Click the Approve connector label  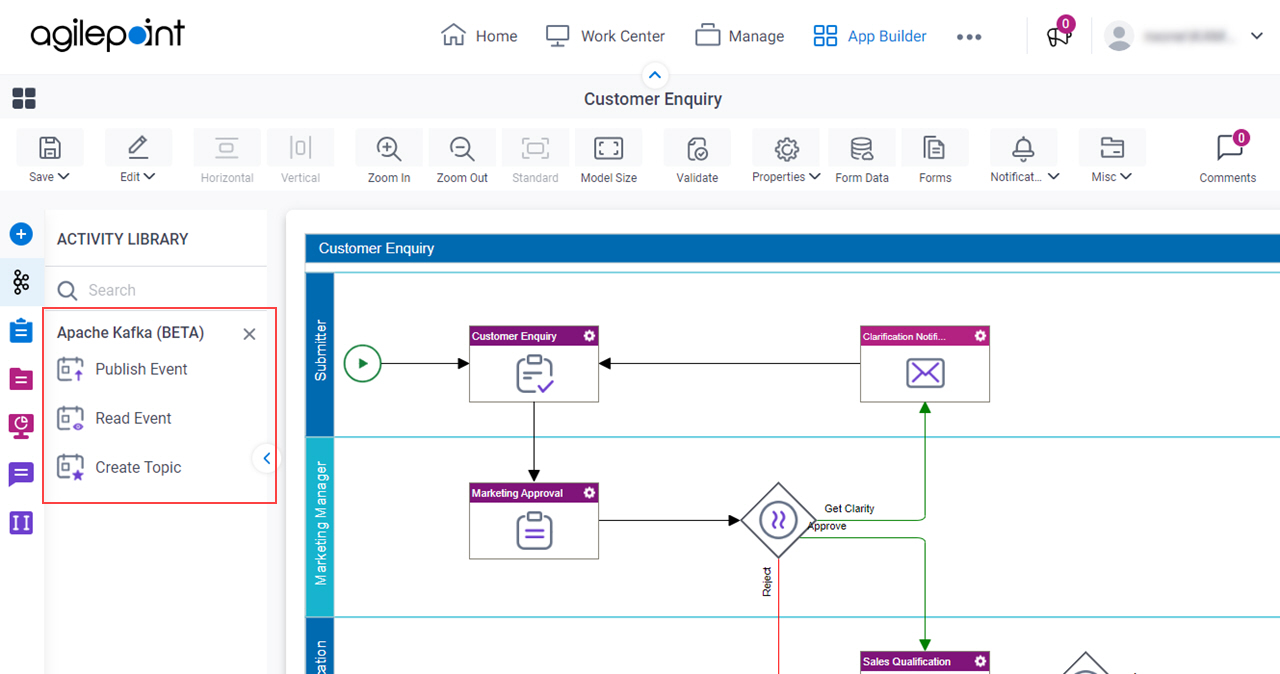tap(827, 526)
